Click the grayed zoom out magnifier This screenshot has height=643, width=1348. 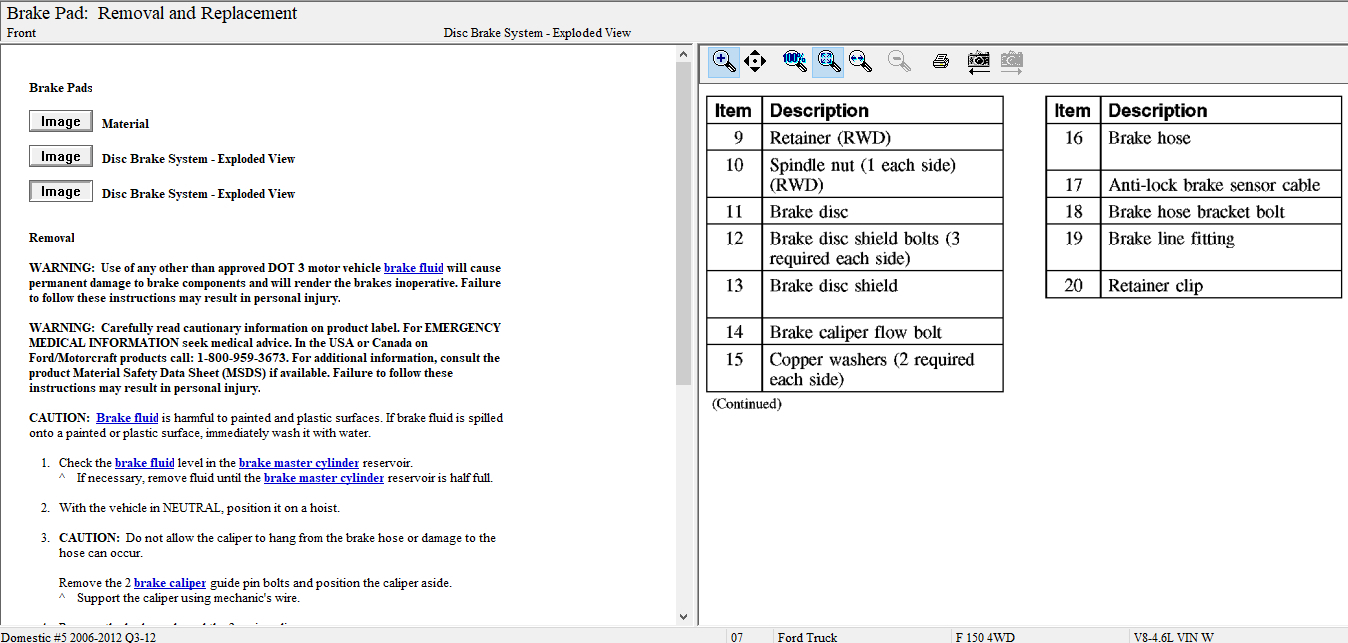click(899, 61)
